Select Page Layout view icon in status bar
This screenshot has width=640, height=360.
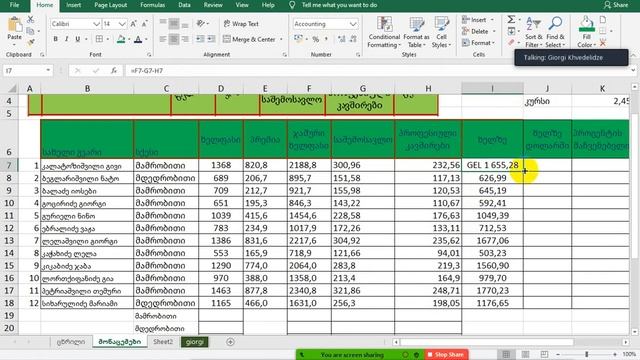click(x=525, y=354)
